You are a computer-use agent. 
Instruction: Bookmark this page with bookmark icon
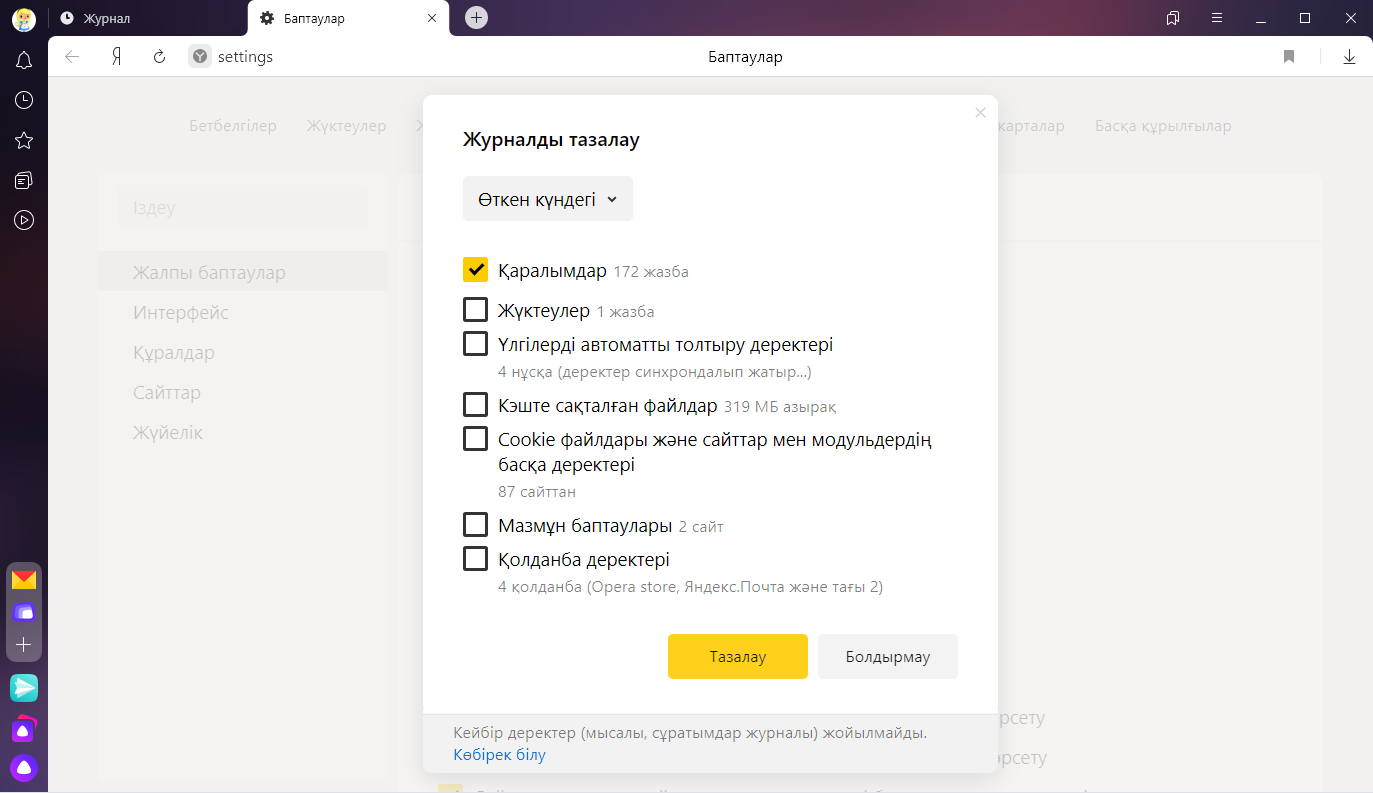click(x=1289, y=57)
